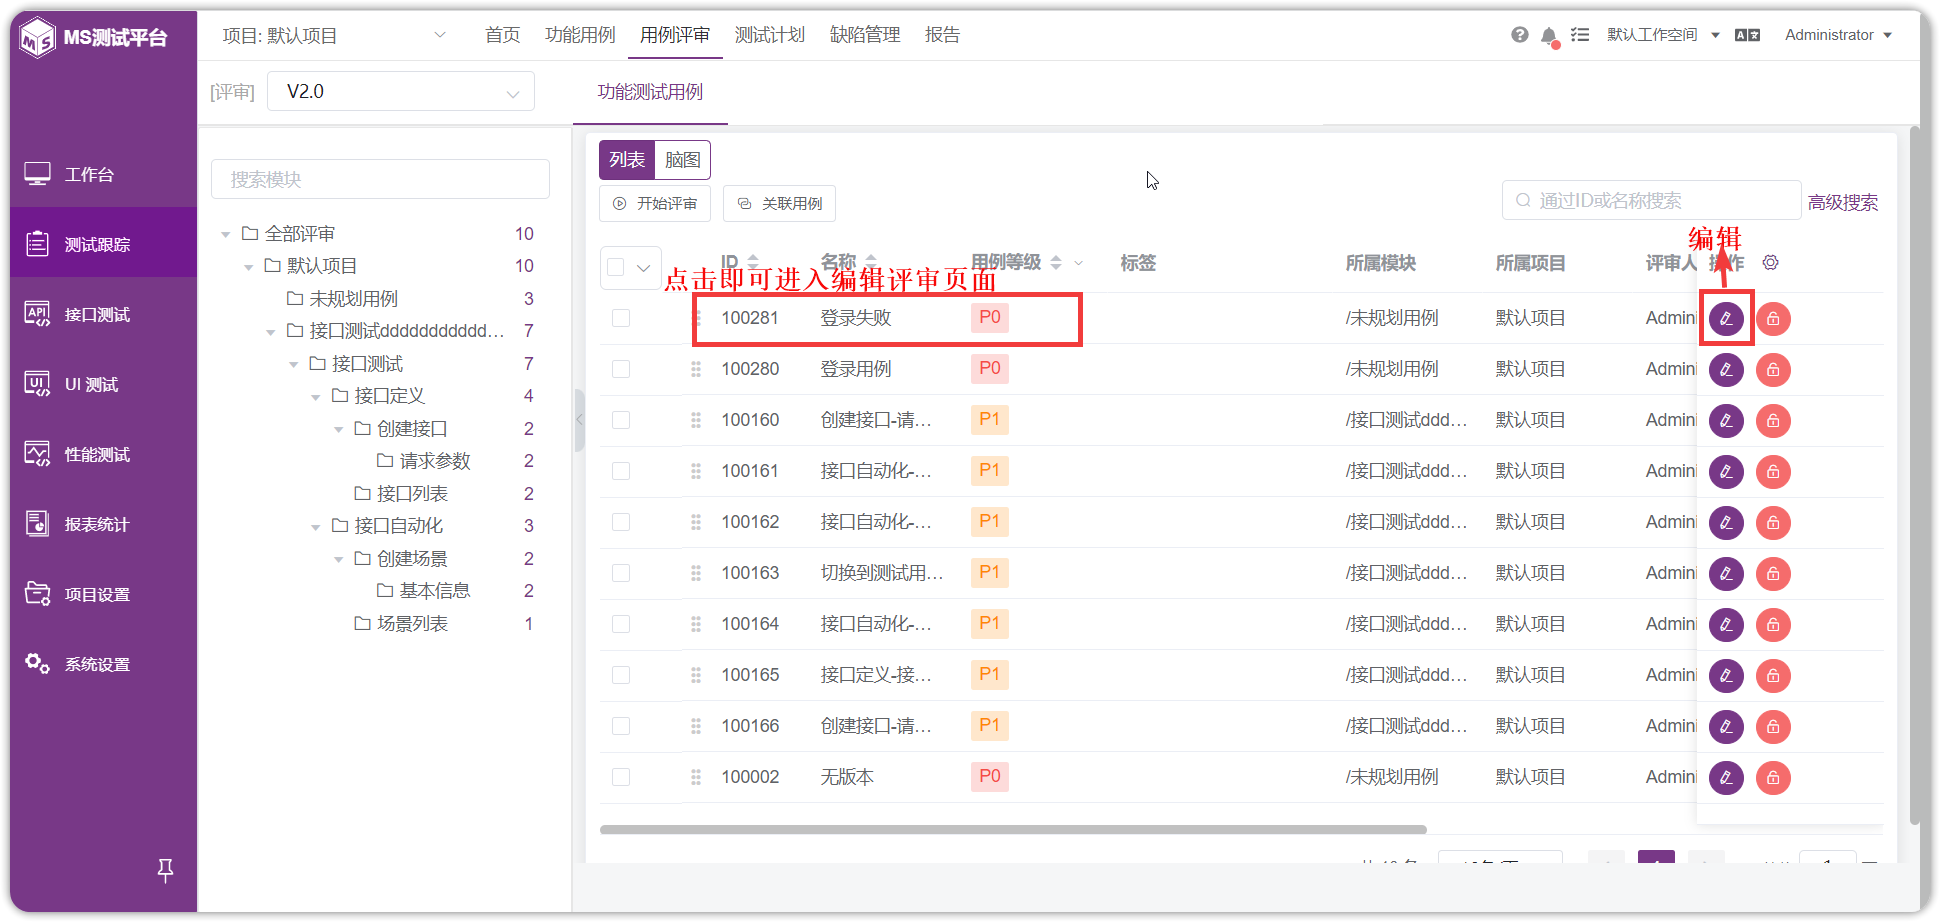Open the 项目: 默认项目 selector
The height and width of the screenshot is (922, 1940).
tap(334, 36)
